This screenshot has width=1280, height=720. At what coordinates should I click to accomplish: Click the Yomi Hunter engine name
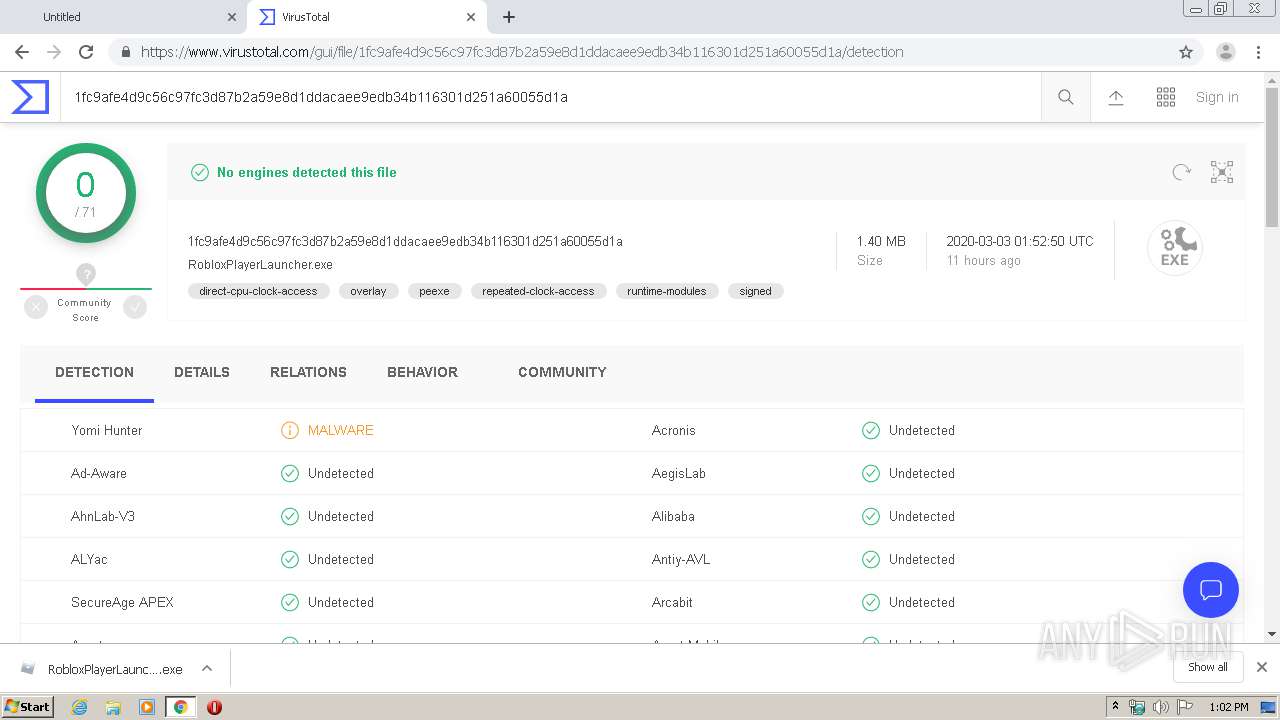coord(106,430)
